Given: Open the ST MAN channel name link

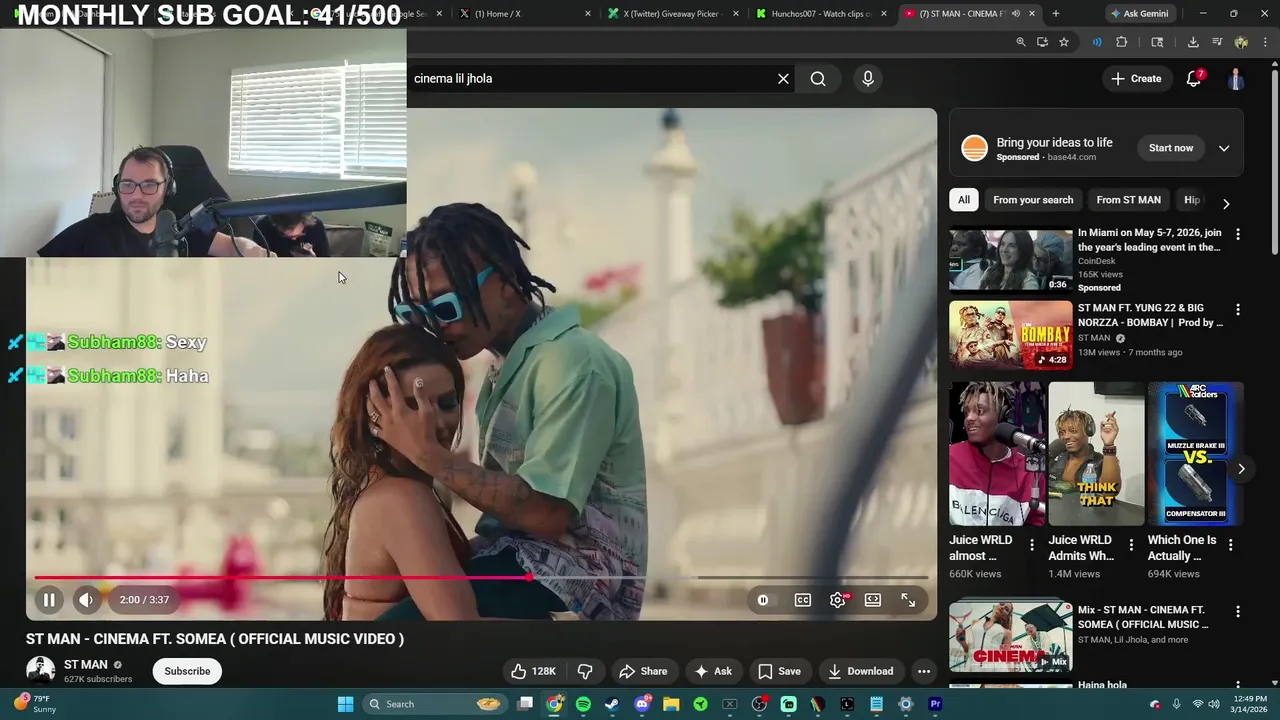Looking at the screenshot, I should click(85, 664).
